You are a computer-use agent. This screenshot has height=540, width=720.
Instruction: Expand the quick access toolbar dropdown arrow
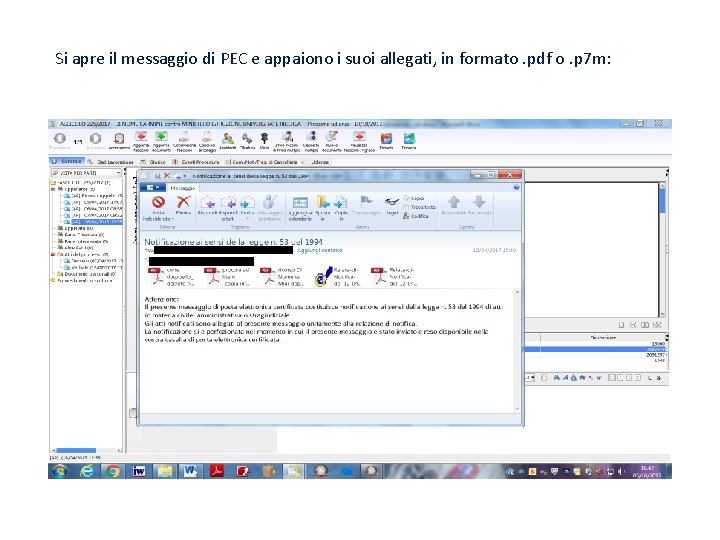[x=185, y=176]
